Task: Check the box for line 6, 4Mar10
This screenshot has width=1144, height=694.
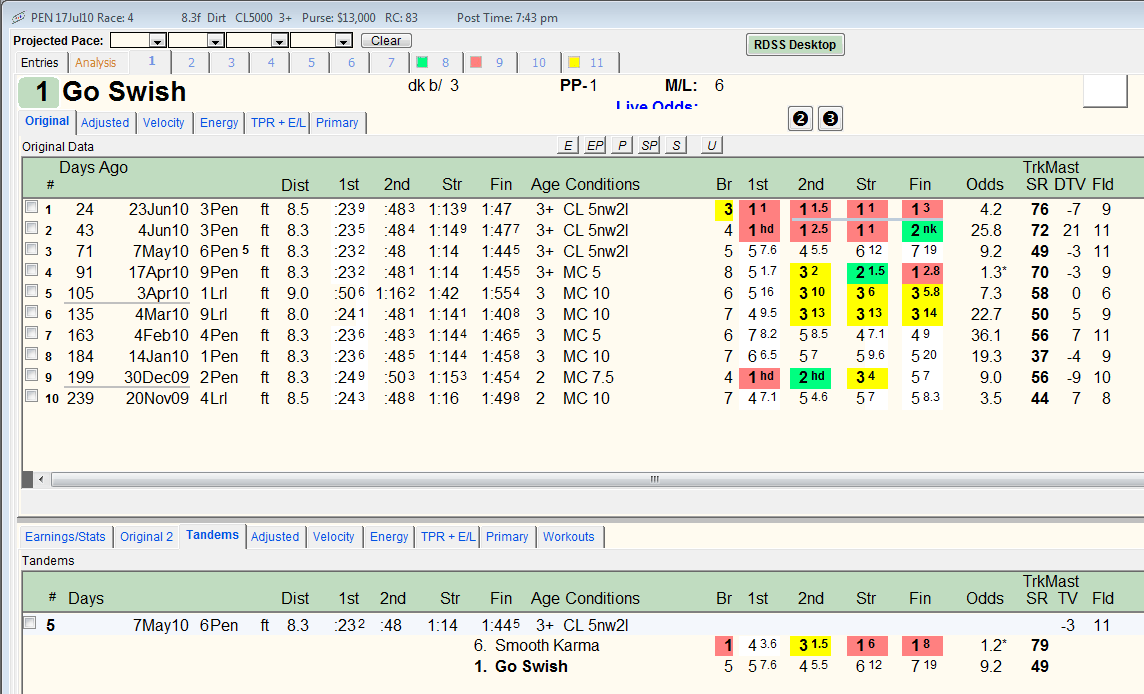Action: [31, 312]
